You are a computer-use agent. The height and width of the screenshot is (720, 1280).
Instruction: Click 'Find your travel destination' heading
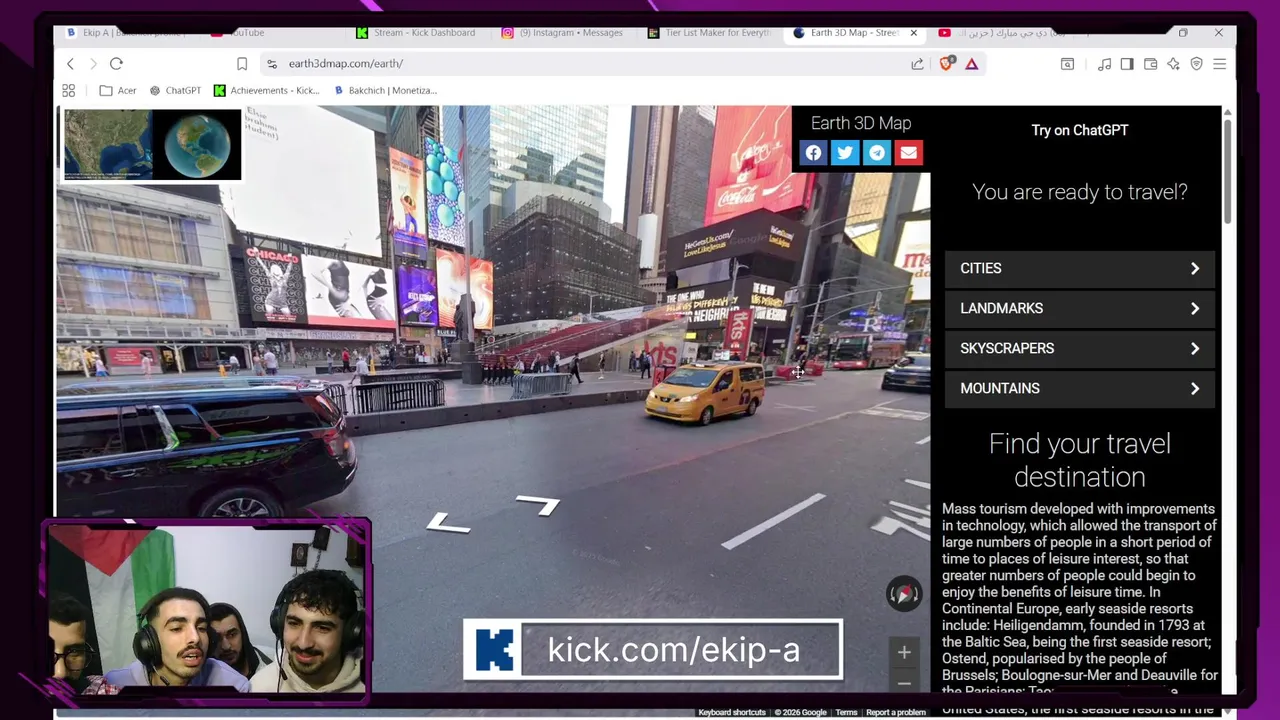click(1080, 460)
